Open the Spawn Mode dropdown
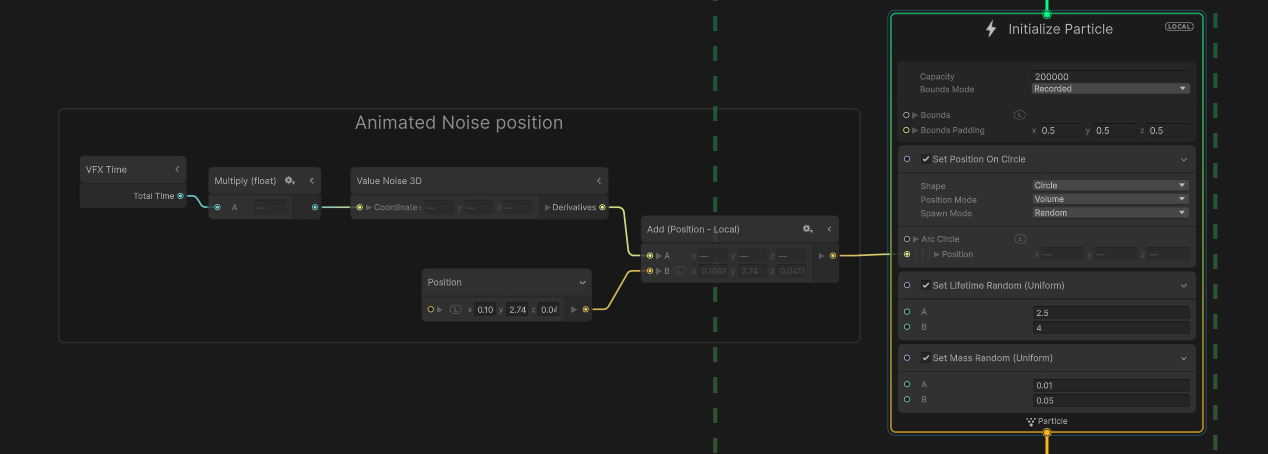Screen dimensions: 1268x454 pos(1110,213)
